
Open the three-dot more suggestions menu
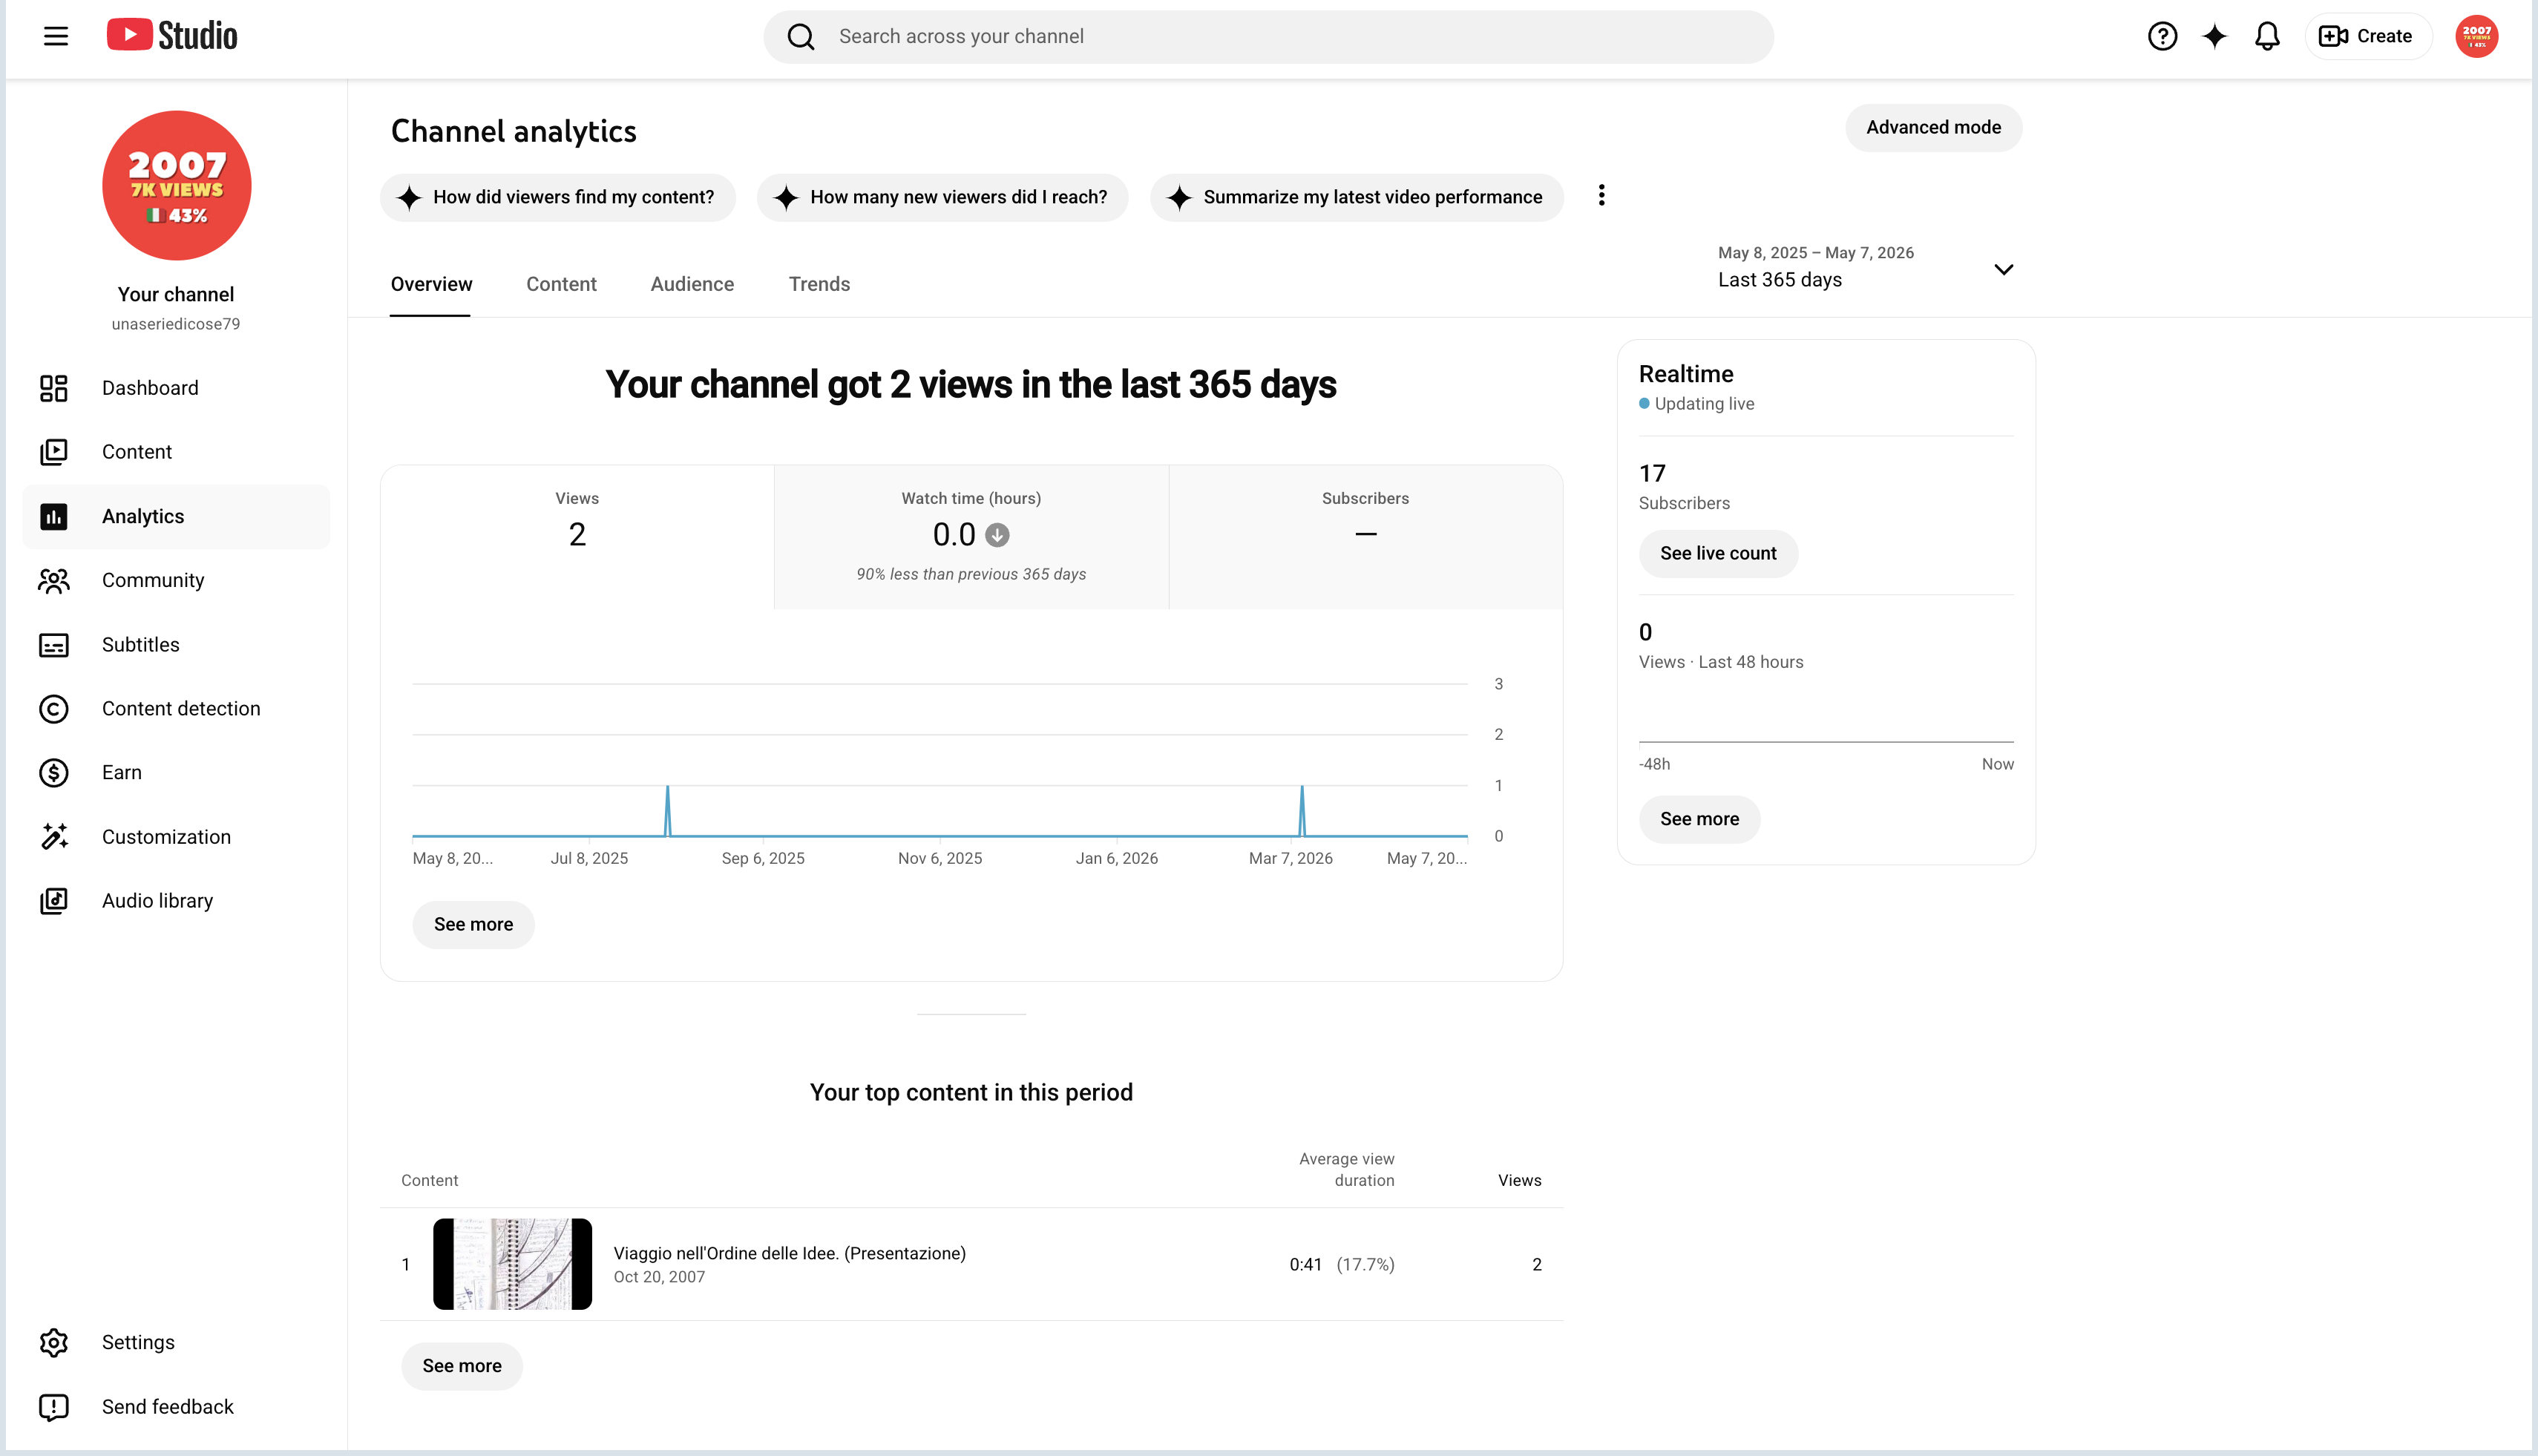[x=1601, y=195]
